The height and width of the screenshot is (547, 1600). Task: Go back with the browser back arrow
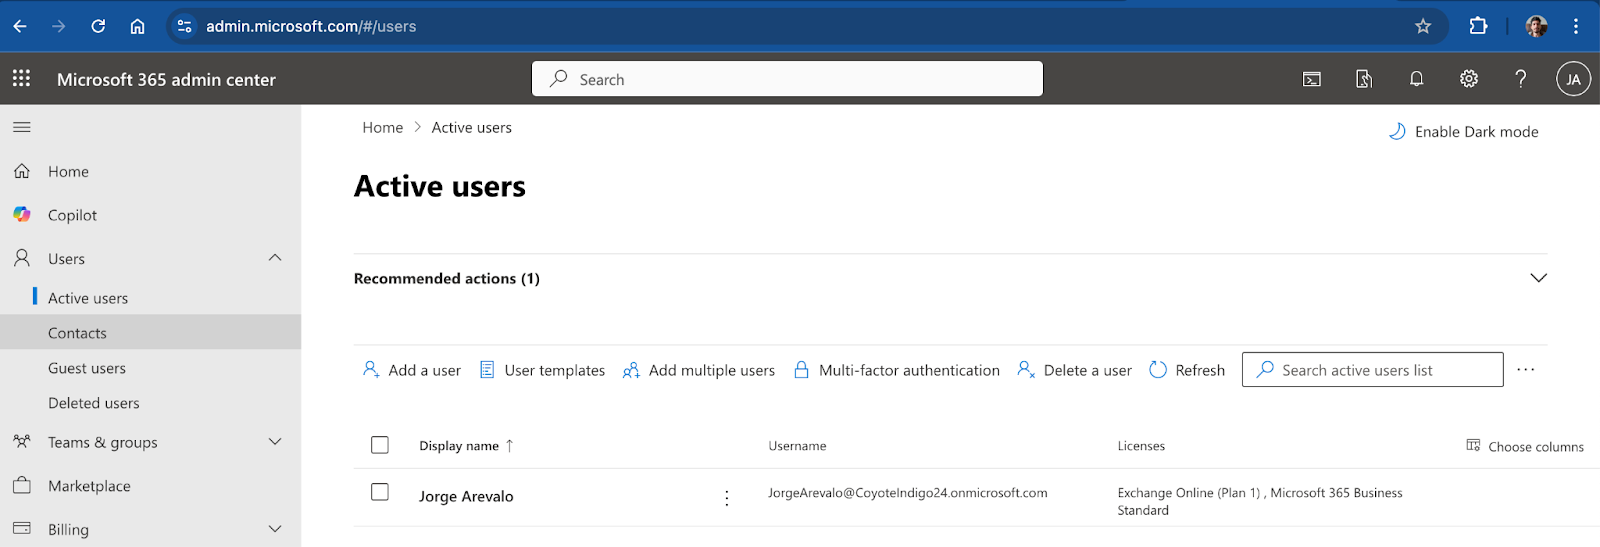point(20,26)
